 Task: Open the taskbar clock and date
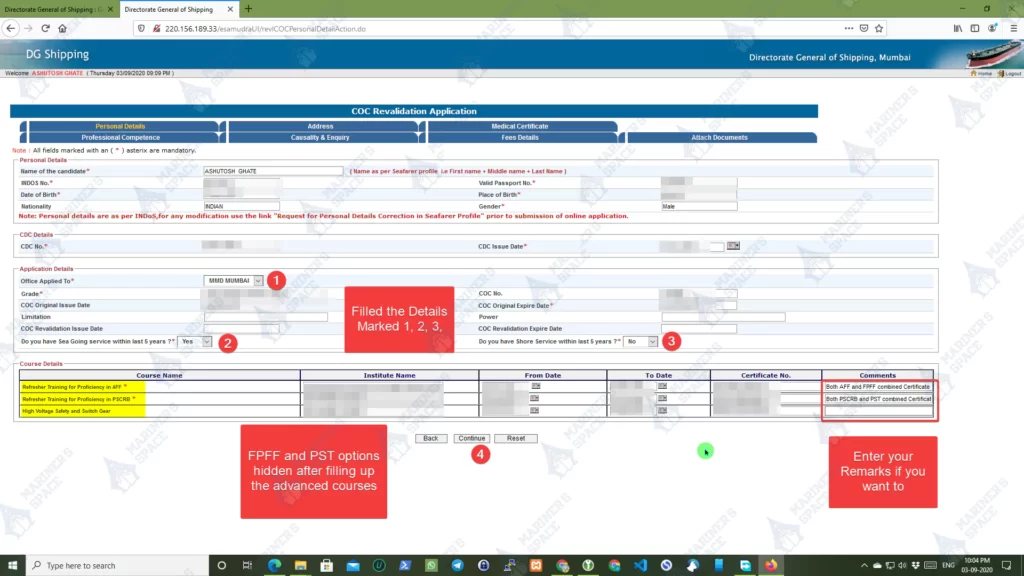[976, 565]
